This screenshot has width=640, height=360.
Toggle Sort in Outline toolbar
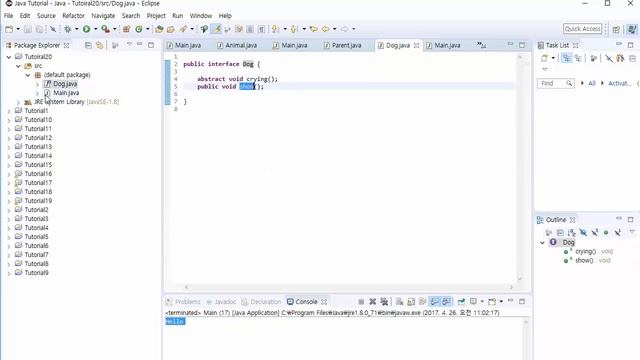[x=571, y=233]
